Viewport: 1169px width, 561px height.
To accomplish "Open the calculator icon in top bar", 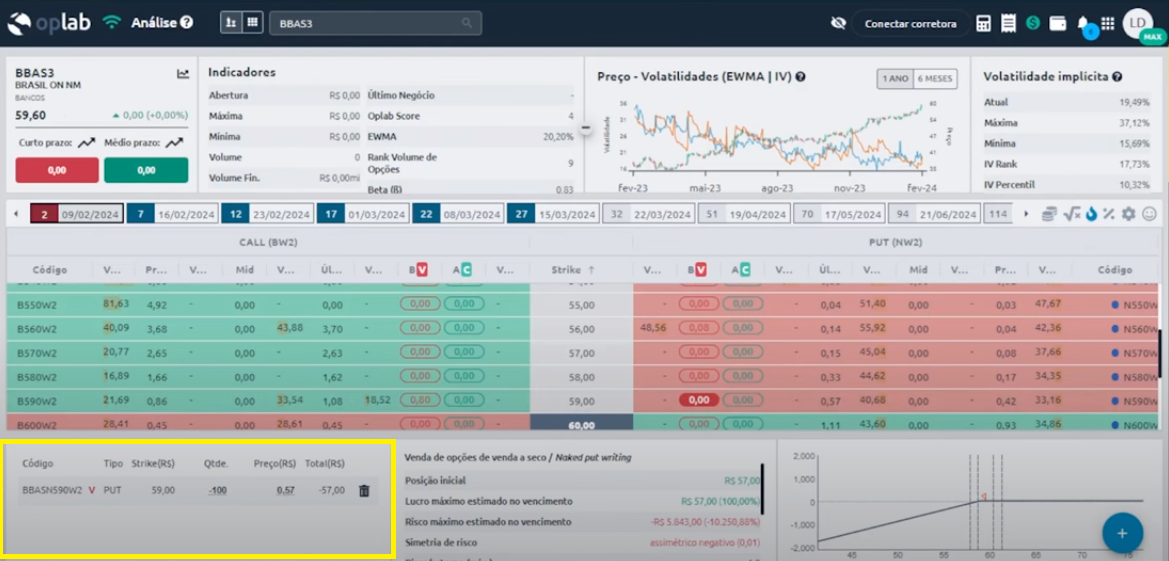I will 983,23.
